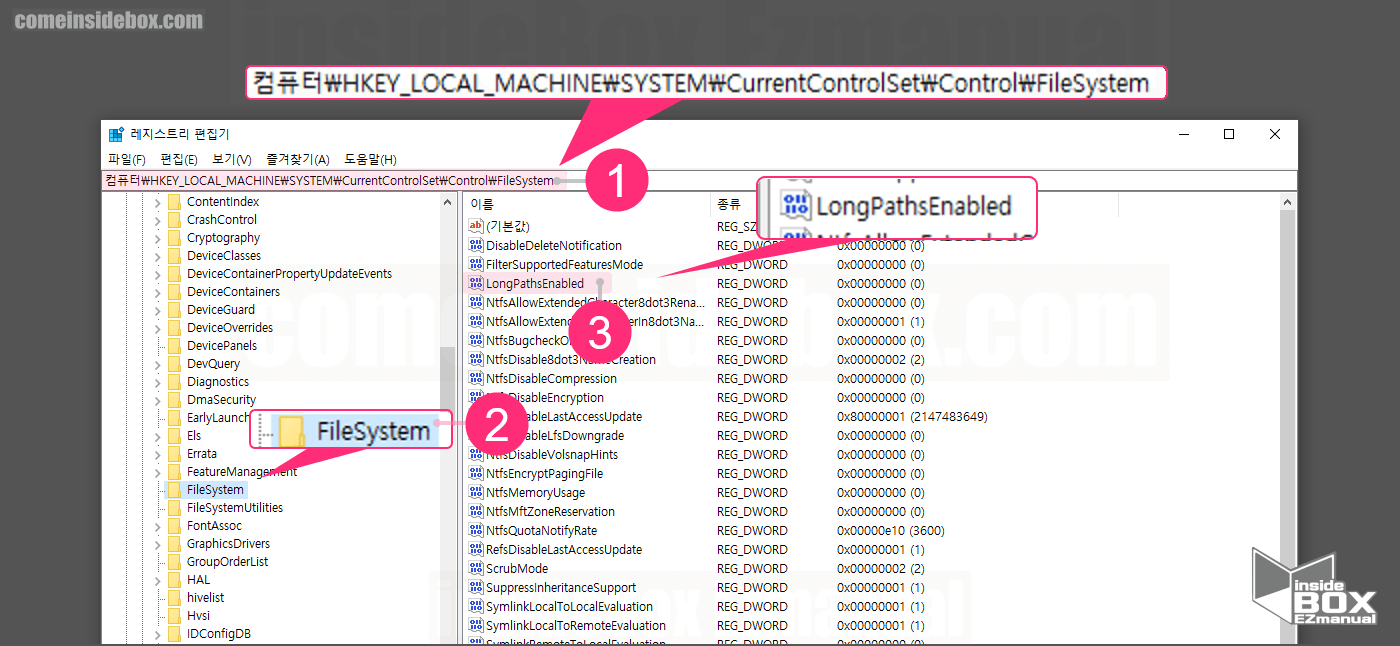The image size is (1400, 646).
Task: Expand the Errata key
Action: click(157, 454)
